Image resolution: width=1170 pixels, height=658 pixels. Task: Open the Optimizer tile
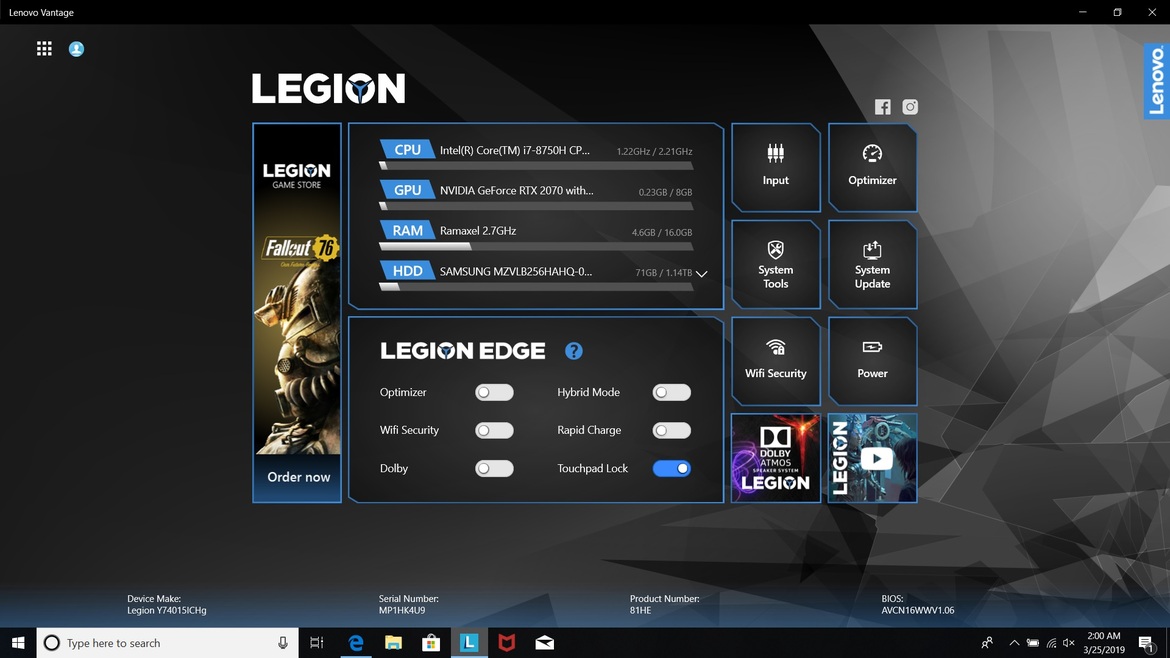coord(872,167)
